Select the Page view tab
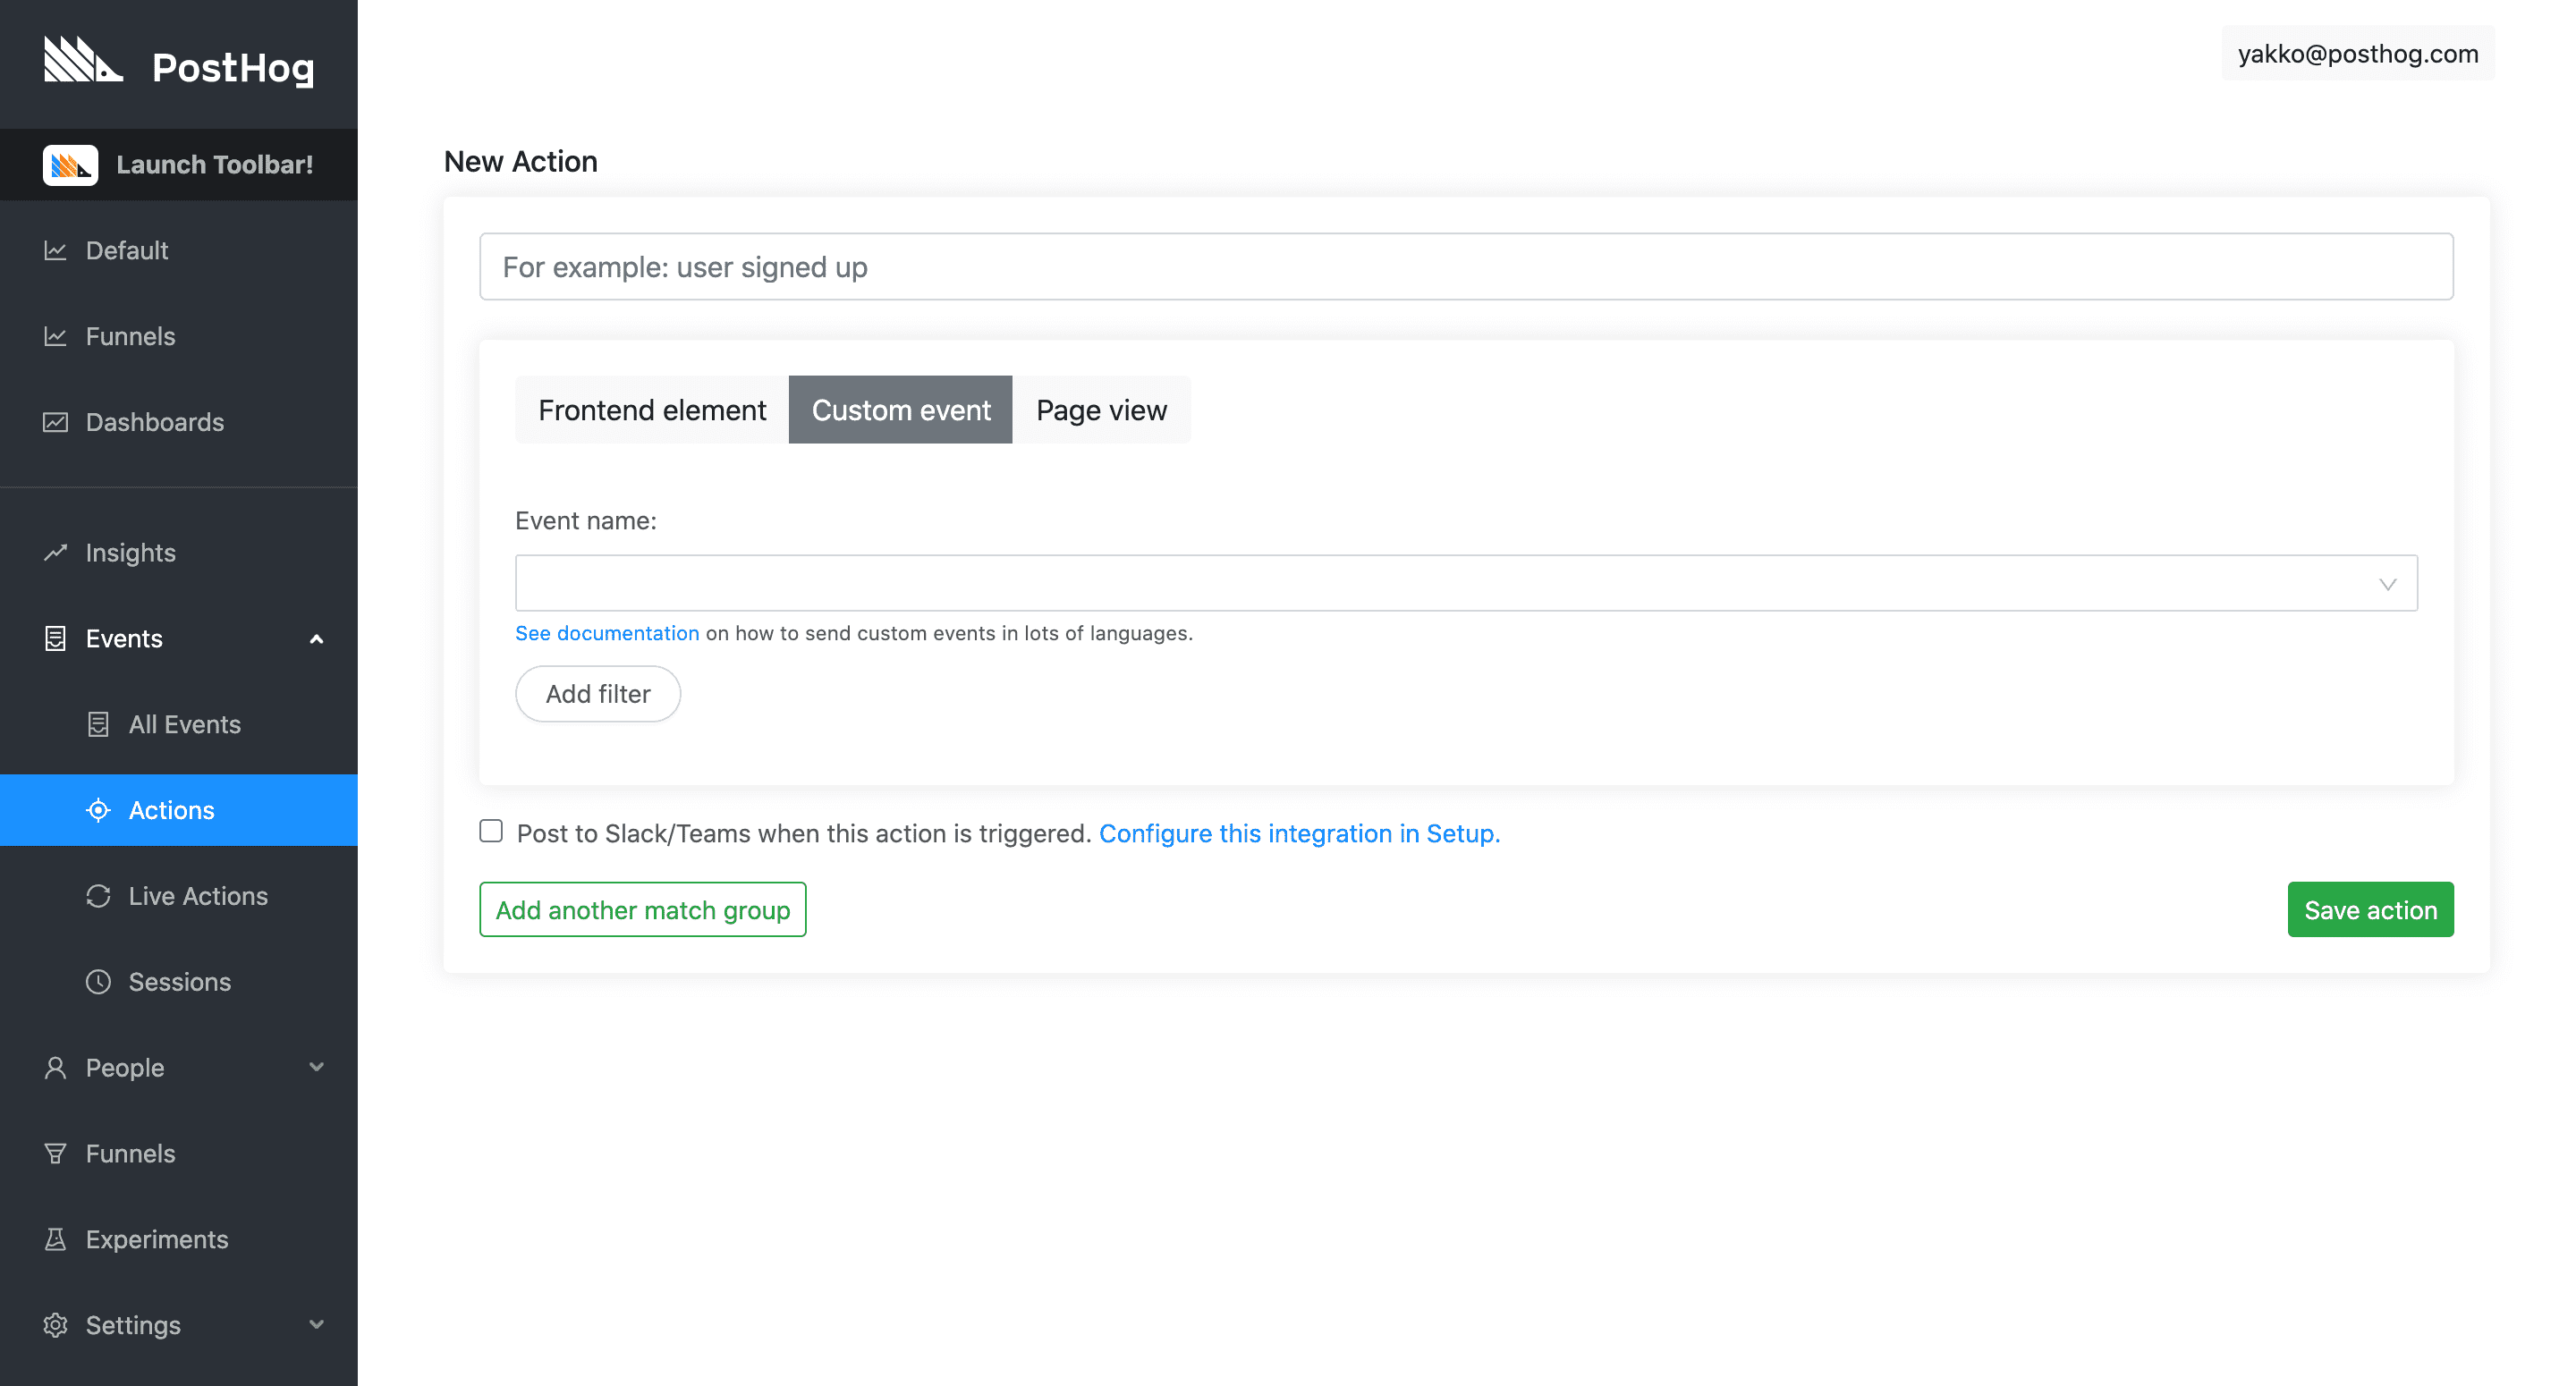This screenshot has width=2576, height=1386. click(x=1101, y=410)
